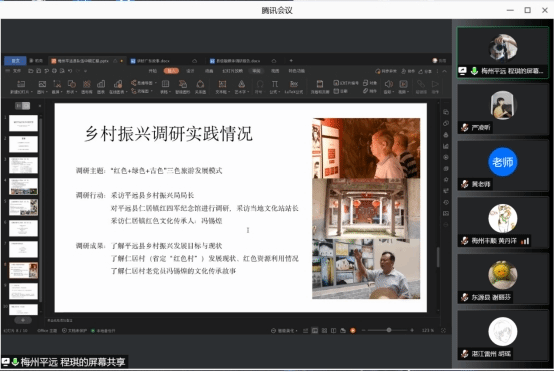Expand the video dropdown arrow

(408, 92)
